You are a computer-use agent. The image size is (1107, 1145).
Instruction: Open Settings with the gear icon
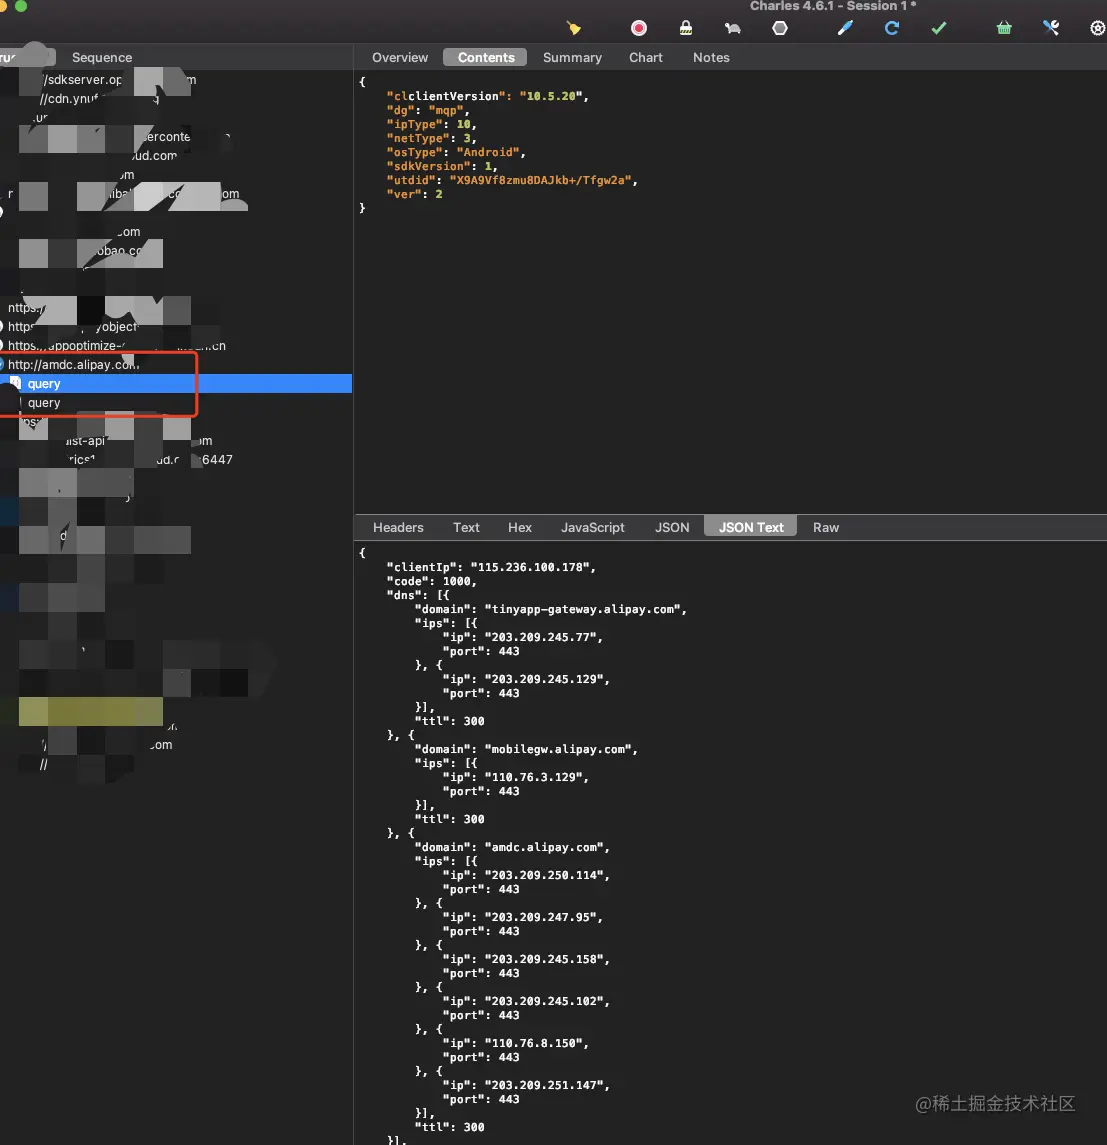pyautogui.click(x=1098, y=28)
